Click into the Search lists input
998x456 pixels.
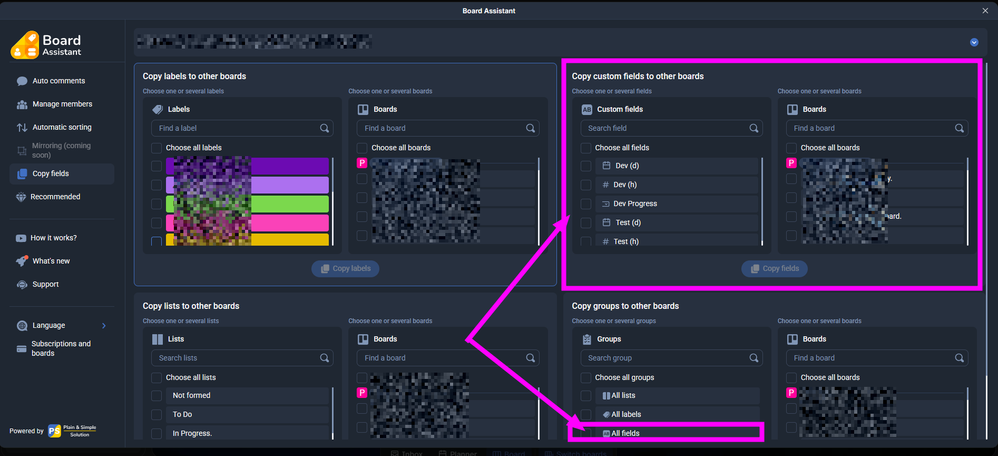point(242,358)
